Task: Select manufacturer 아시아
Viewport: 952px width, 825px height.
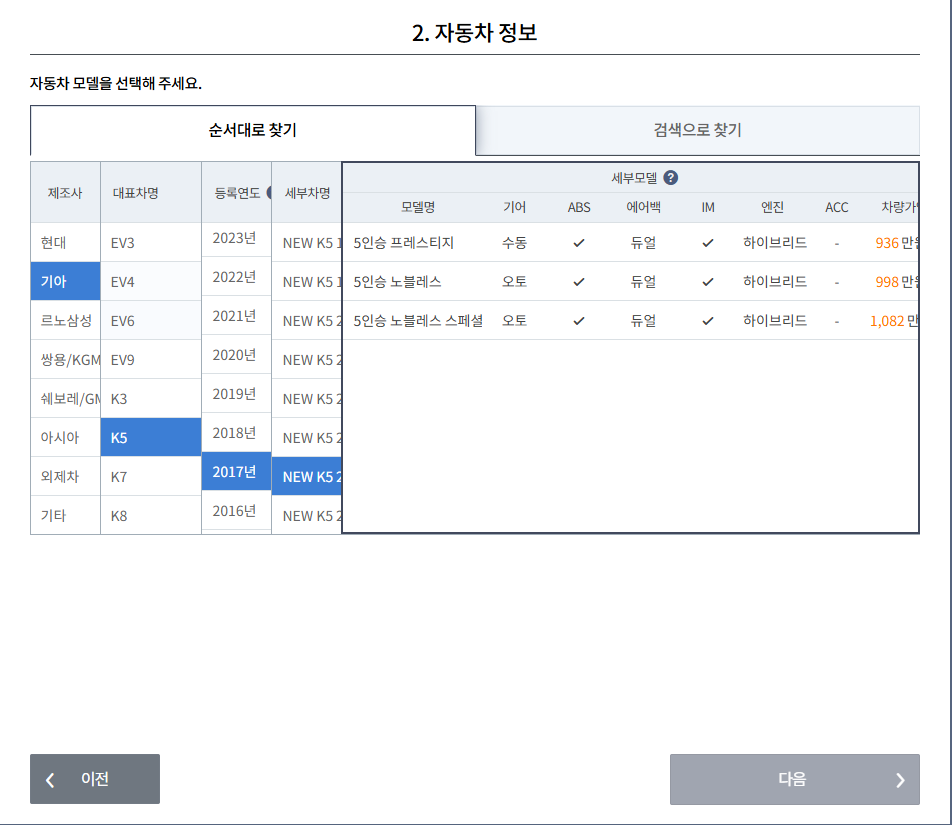Action: [66, 437]
